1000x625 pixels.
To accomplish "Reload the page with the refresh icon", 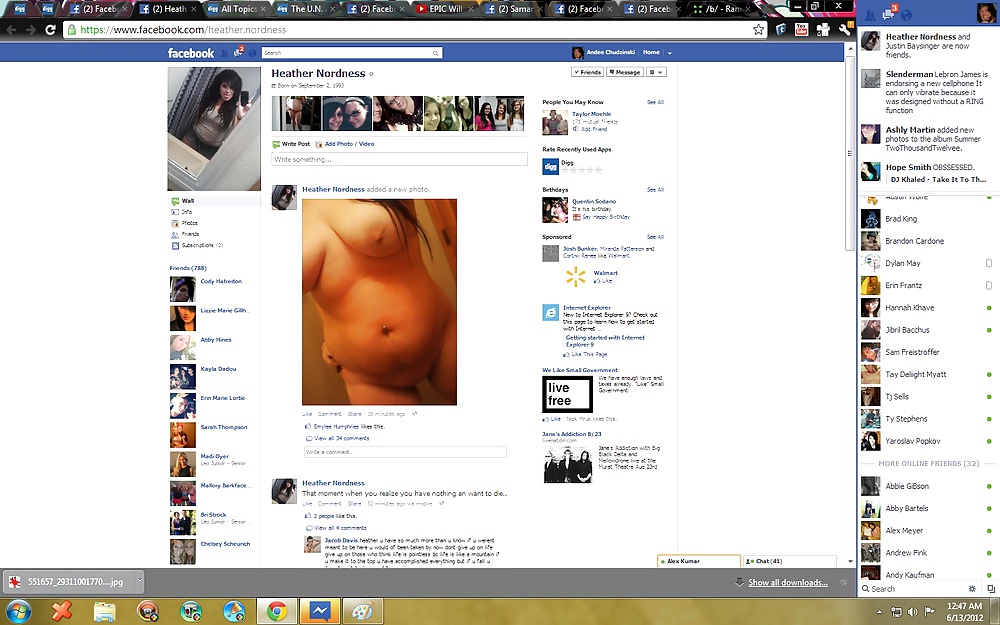I will tap(50, 29).
